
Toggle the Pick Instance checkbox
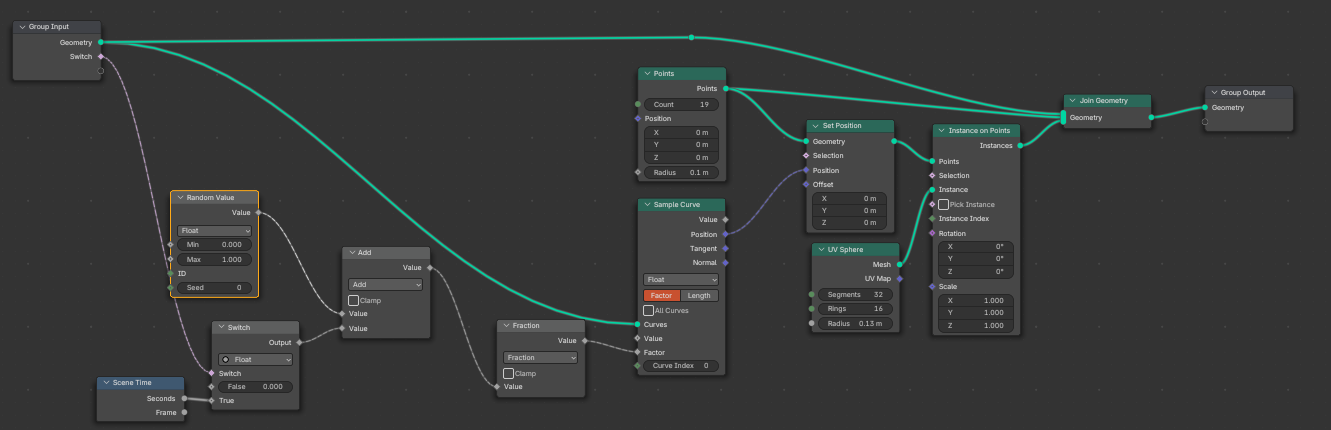pyautogui.click(x=943, y=204)
